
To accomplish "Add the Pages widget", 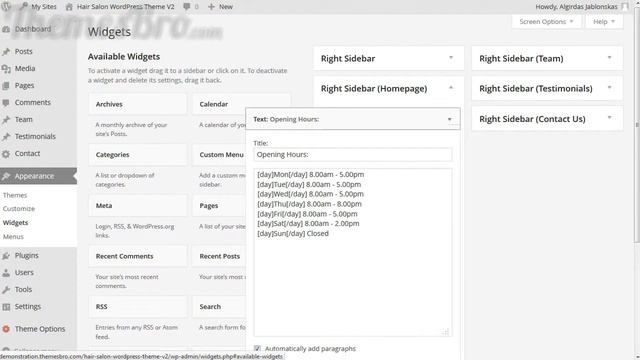I will 219,205.
